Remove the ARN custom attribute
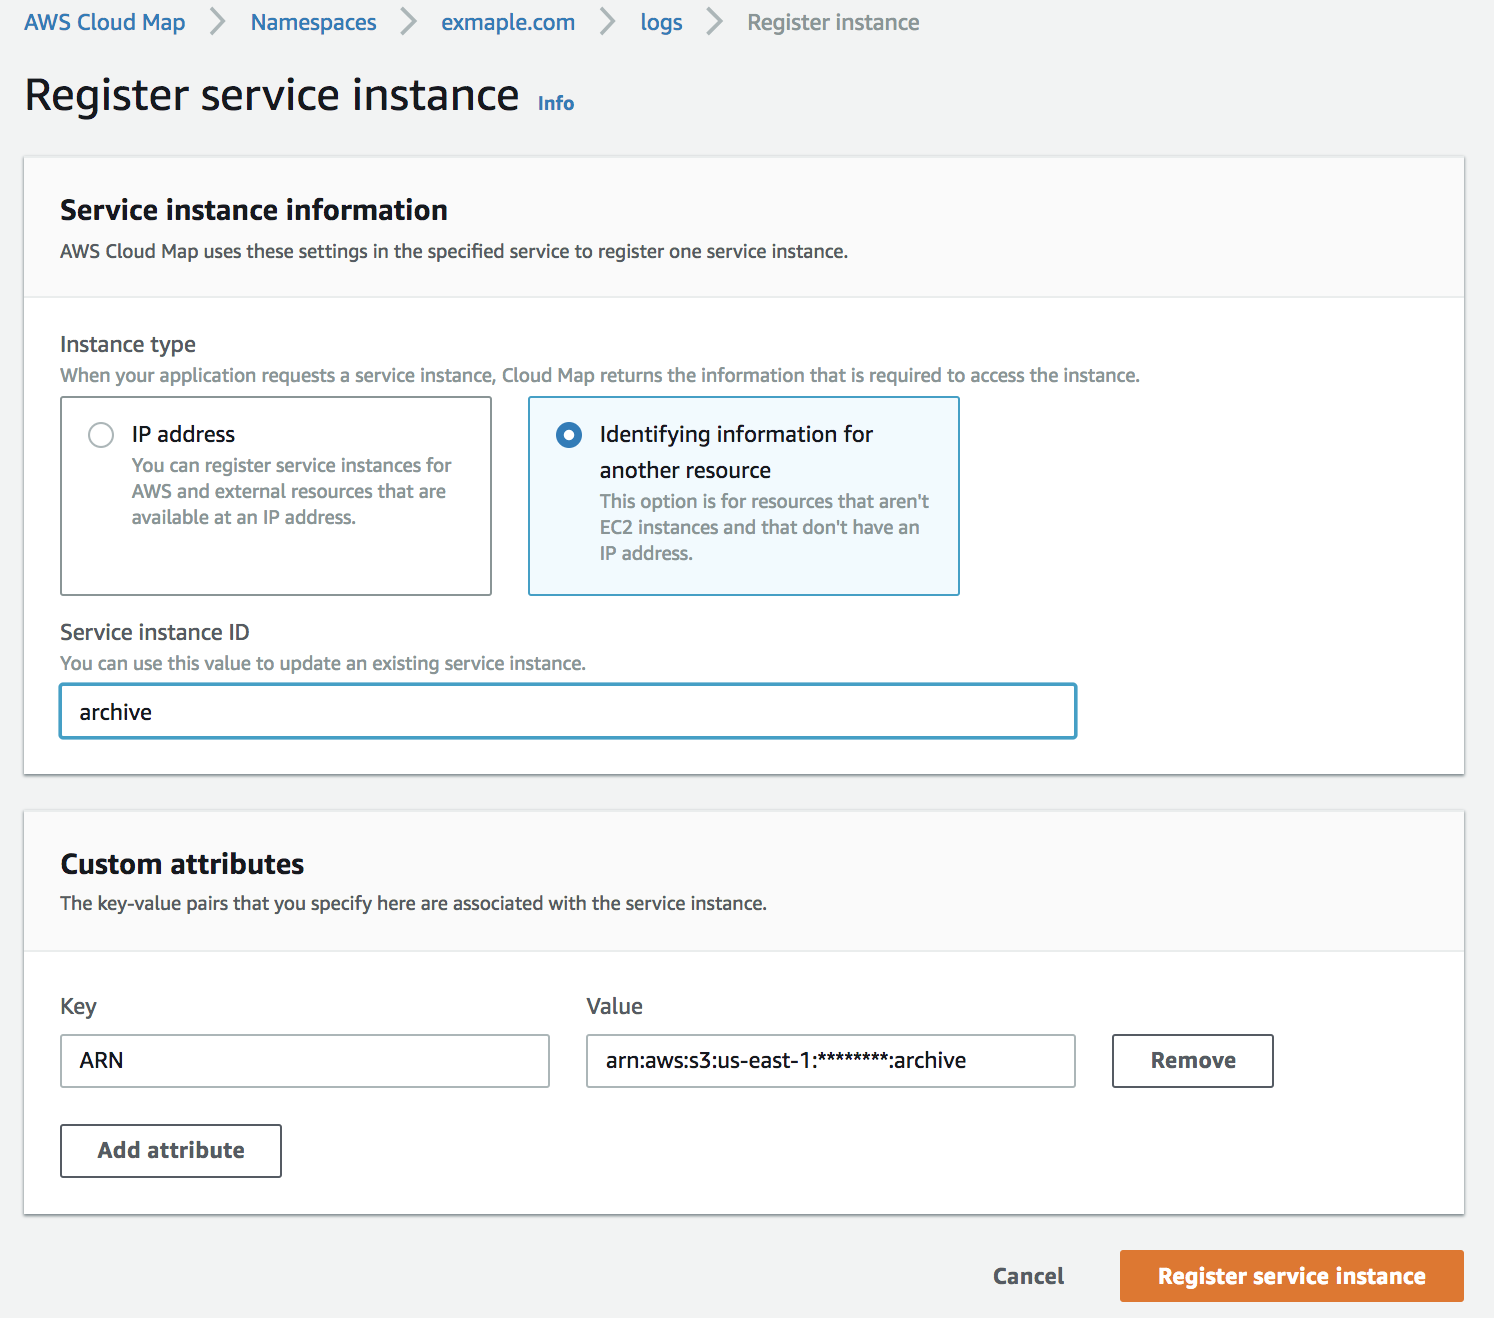The height and width of the screenshot is (1318, 1494). pos(1191,1061)
